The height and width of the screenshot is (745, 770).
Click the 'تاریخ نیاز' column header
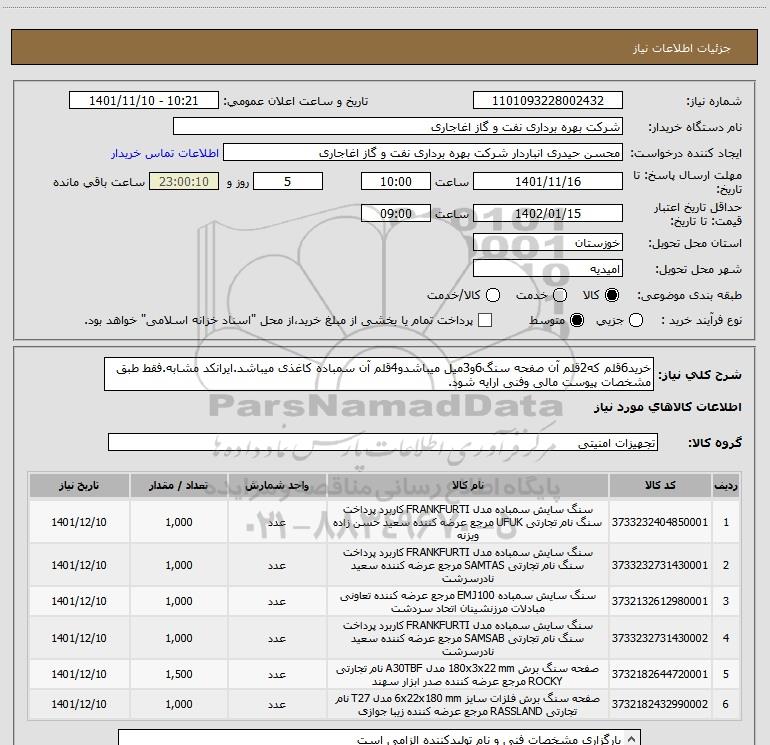79,485
